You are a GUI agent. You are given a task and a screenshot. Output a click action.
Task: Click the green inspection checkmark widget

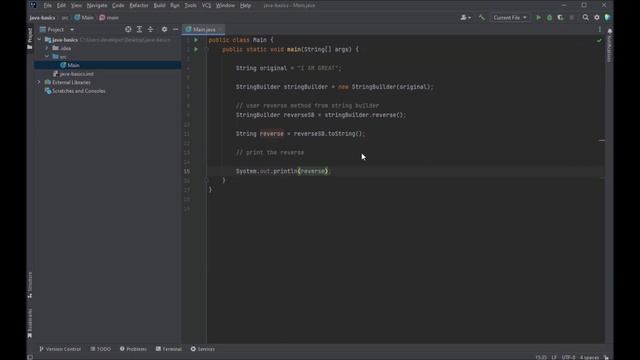(x=599, y=40)
